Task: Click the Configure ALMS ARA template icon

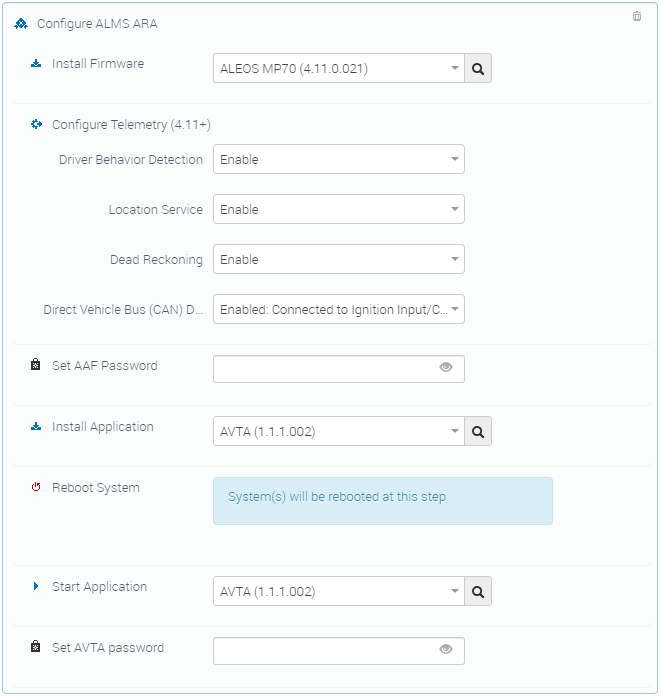Action: (21, 23)
